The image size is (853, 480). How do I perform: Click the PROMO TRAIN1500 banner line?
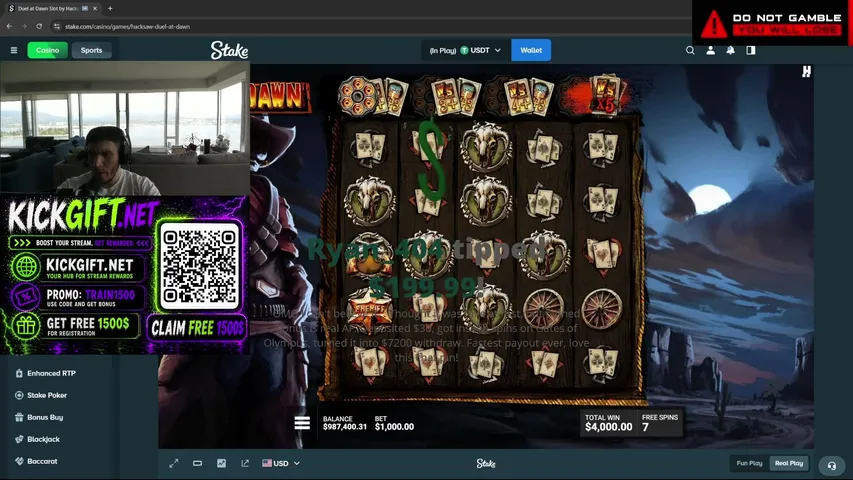click(x=77, y=297)
